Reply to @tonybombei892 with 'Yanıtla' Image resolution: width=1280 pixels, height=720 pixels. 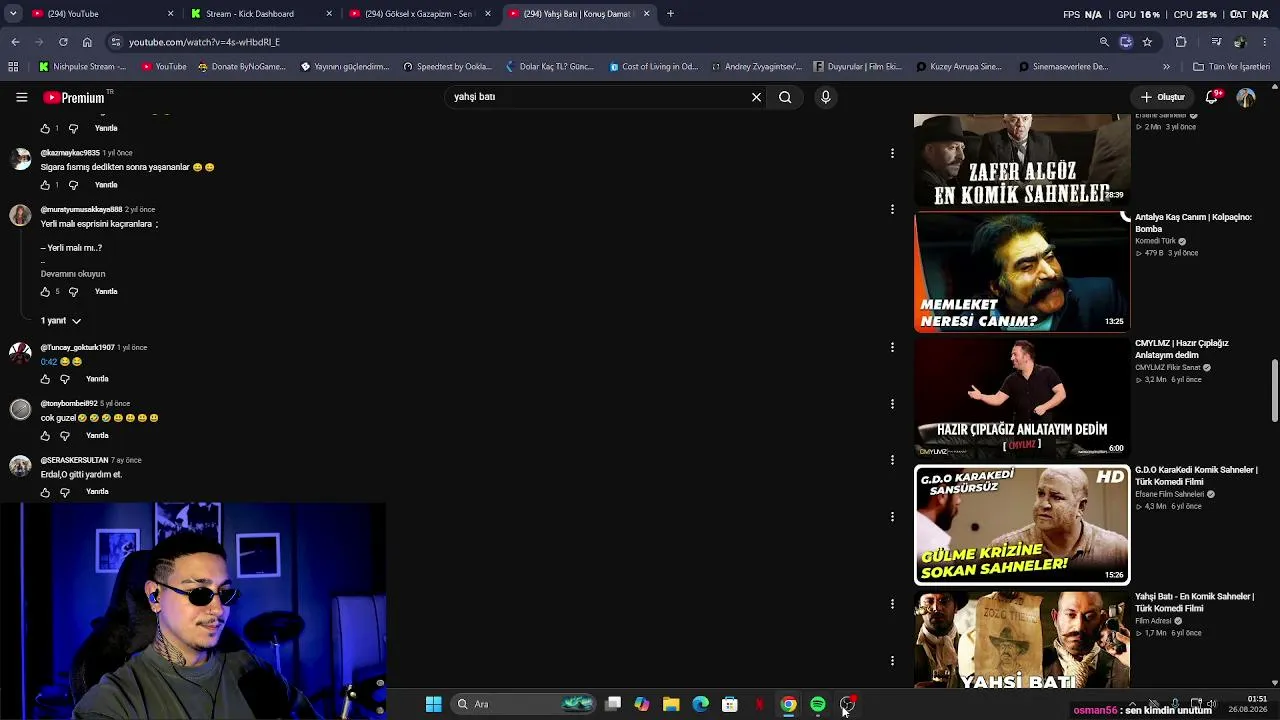click(97, 436)
